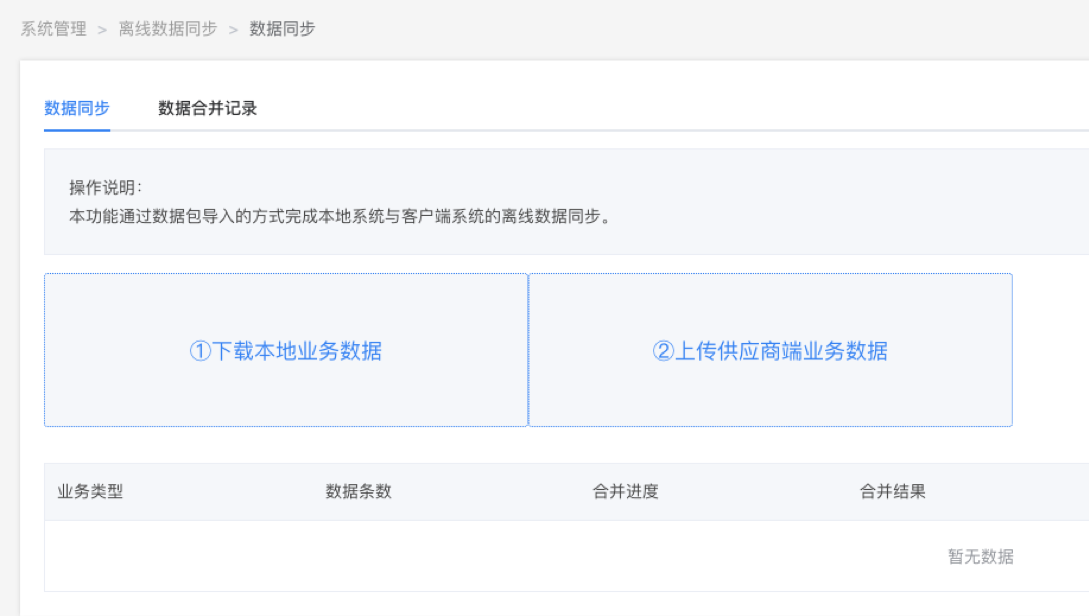Select the current 数据同步 breadcrumb item

click(x=282, y=29)
